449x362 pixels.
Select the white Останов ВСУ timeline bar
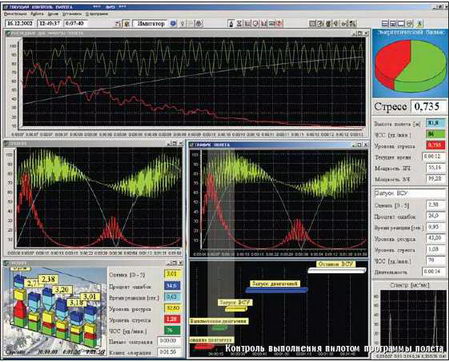337,270
